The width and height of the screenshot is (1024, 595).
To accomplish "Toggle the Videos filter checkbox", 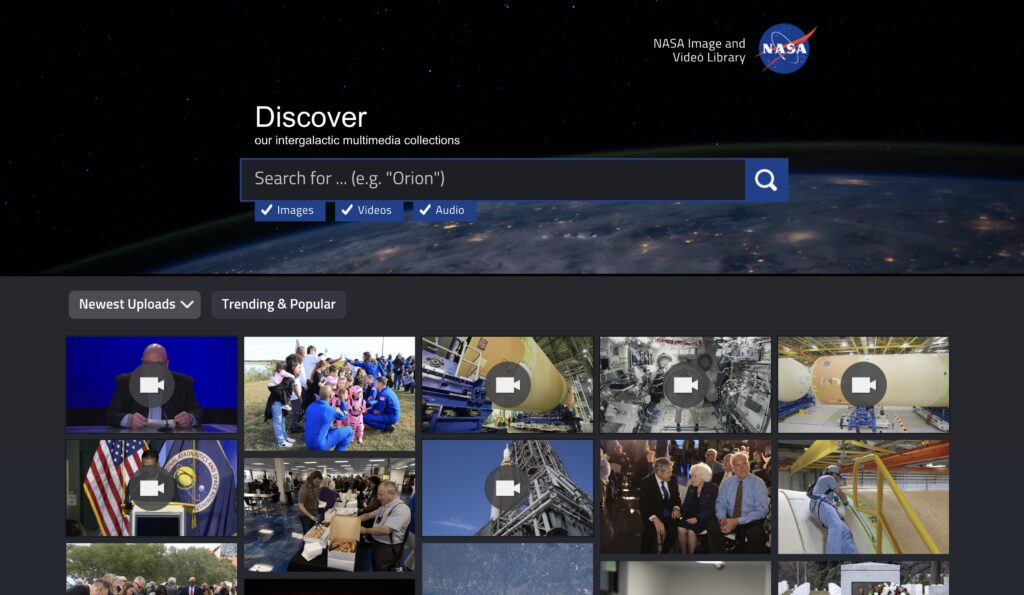I will [x=346, y=210].
